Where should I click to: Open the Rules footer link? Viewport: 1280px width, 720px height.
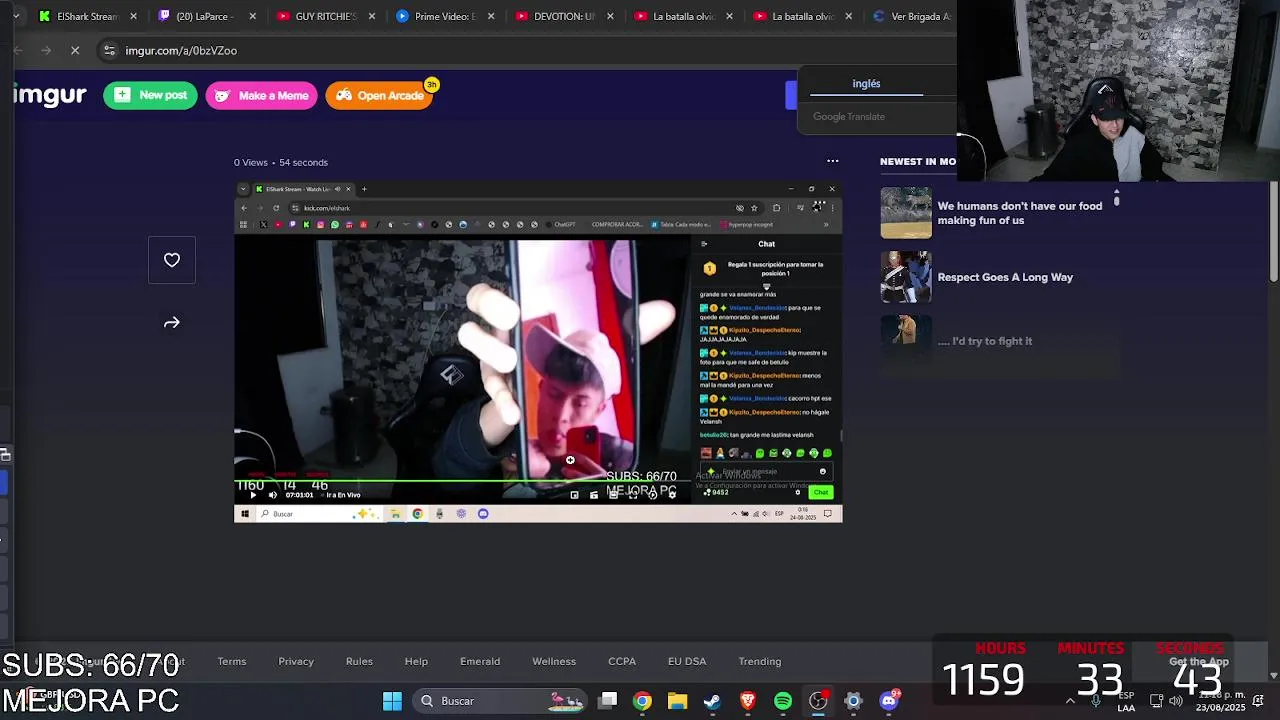359,661
